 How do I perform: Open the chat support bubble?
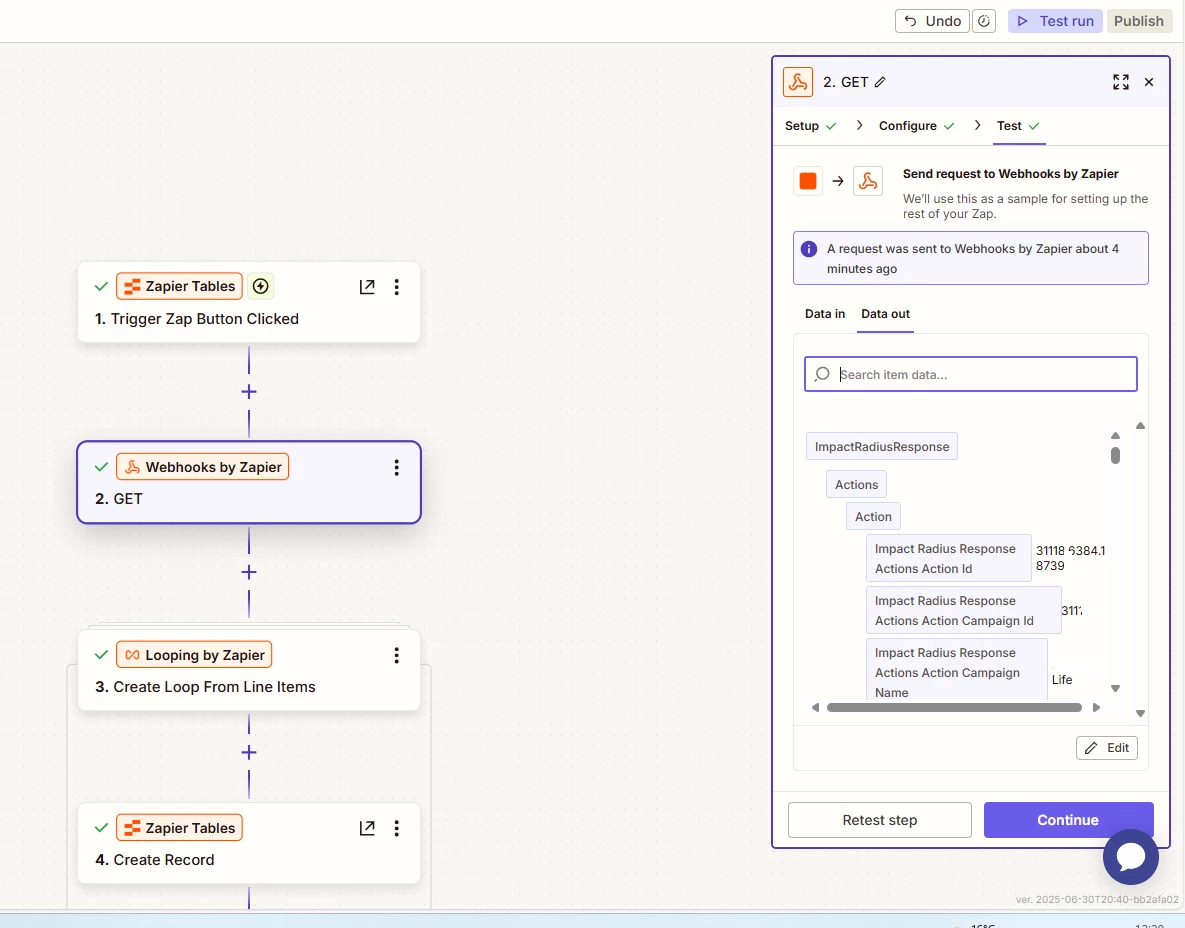pos(1131,857)
